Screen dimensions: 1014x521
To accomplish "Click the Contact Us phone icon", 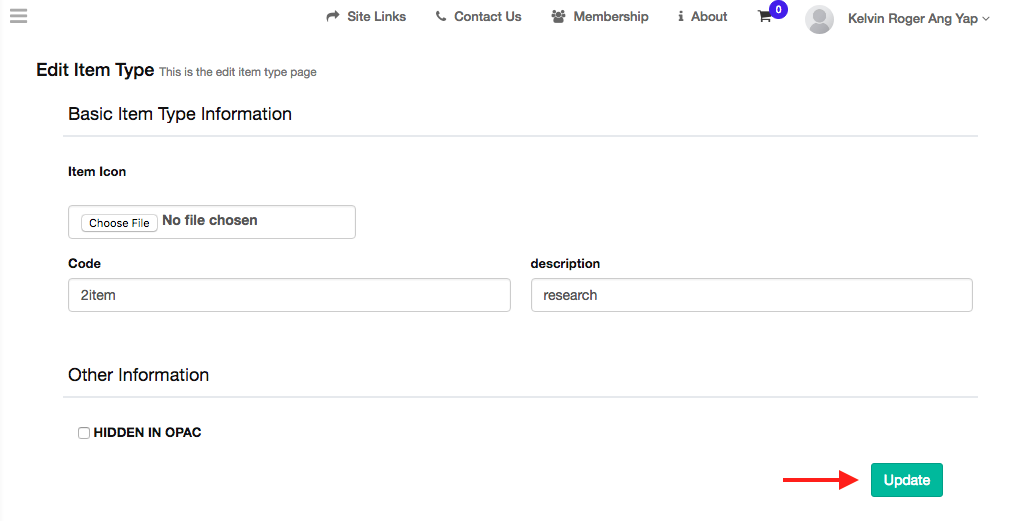I will tap(441, 16).
